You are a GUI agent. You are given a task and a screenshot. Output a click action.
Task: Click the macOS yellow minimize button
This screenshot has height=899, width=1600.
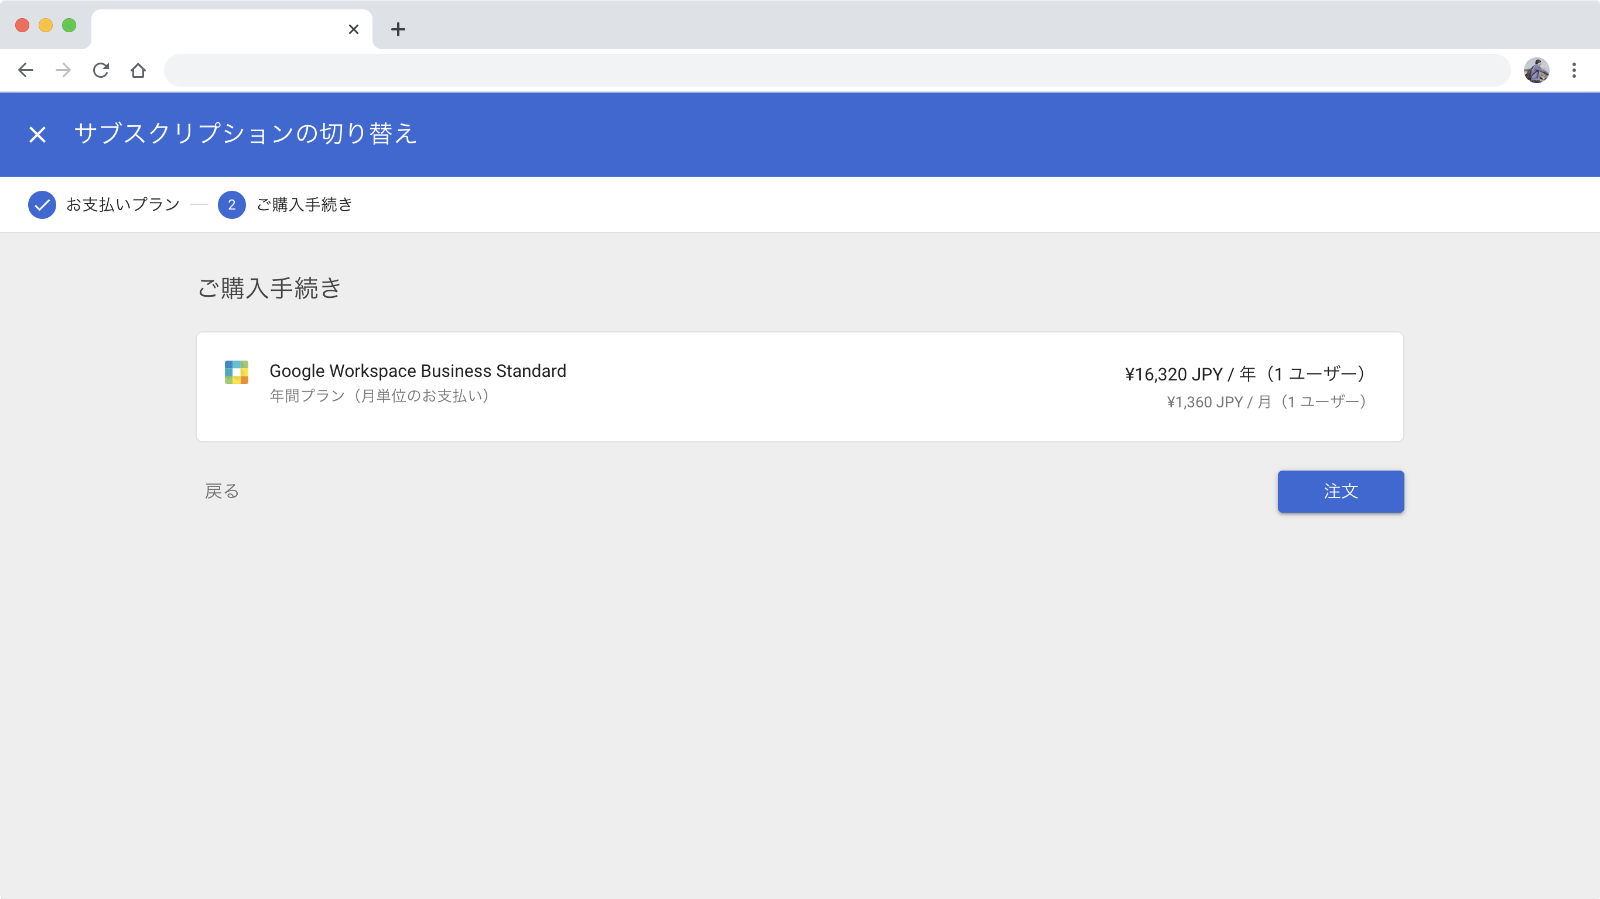click(45, 25)
